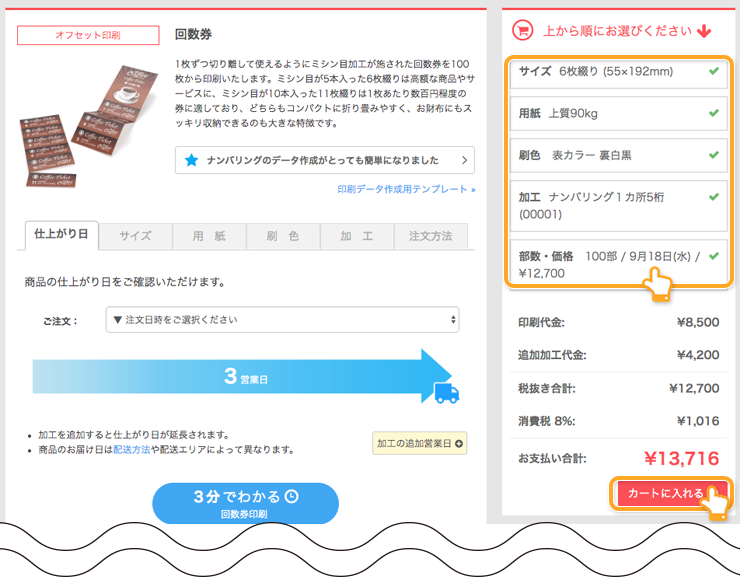The image size is (740, 580).
Task: Click green checkmark on サイズ row
Action: (714, 71)
